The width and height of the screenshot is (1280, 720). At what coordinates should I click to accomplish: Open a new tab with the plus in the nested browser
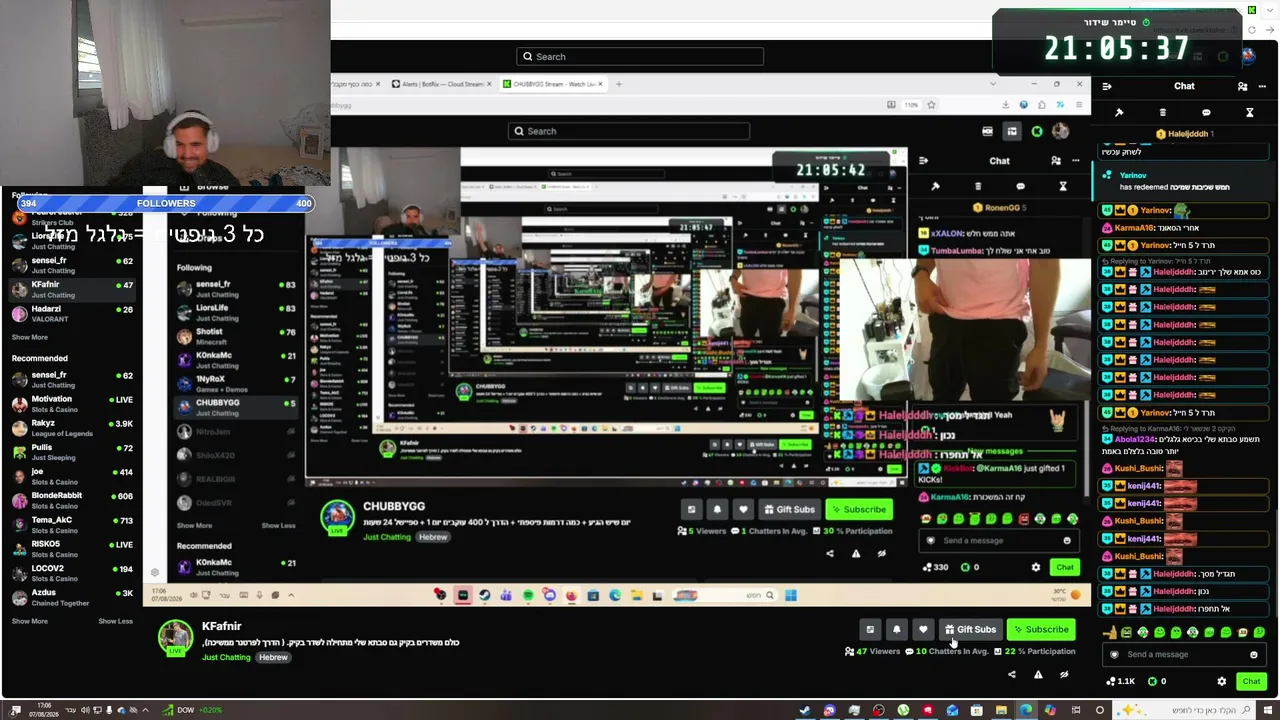pos(619,85)
